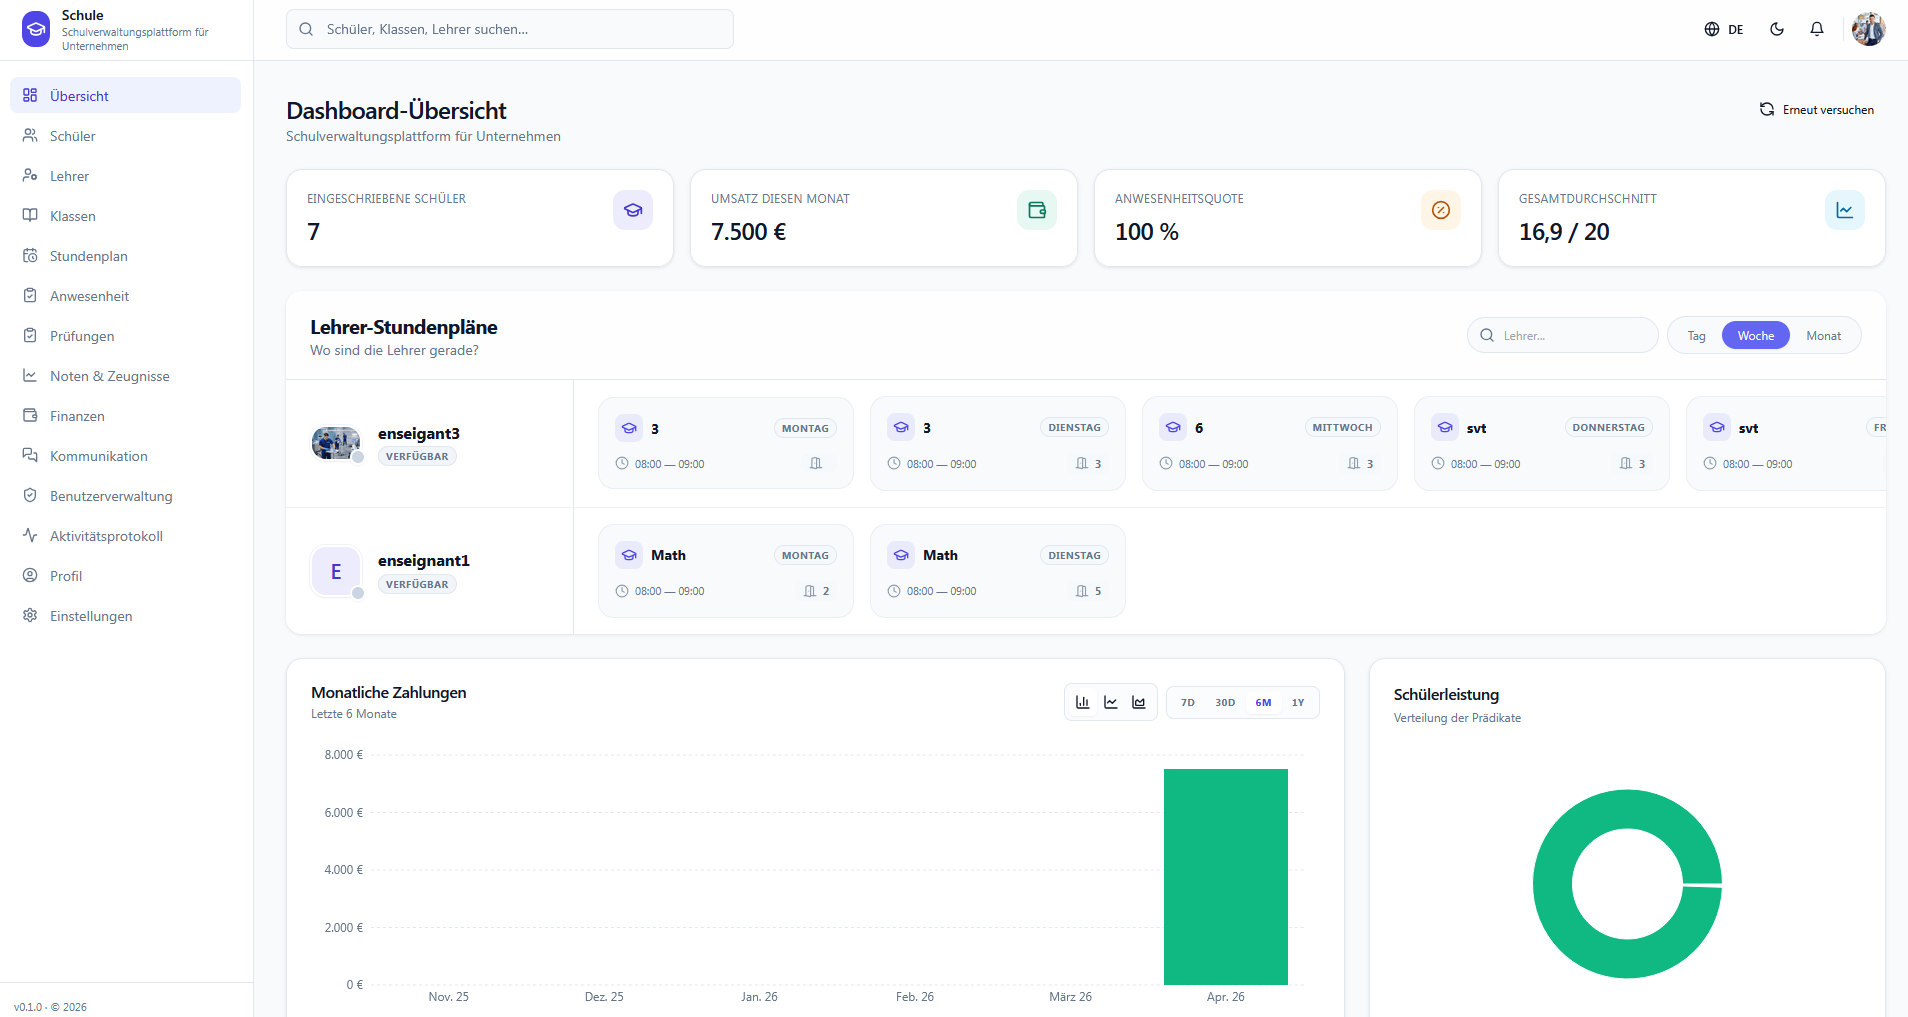Toggle dark mode moon icon
This screenshot has width=1908, height=1017.
(1777, 29)
